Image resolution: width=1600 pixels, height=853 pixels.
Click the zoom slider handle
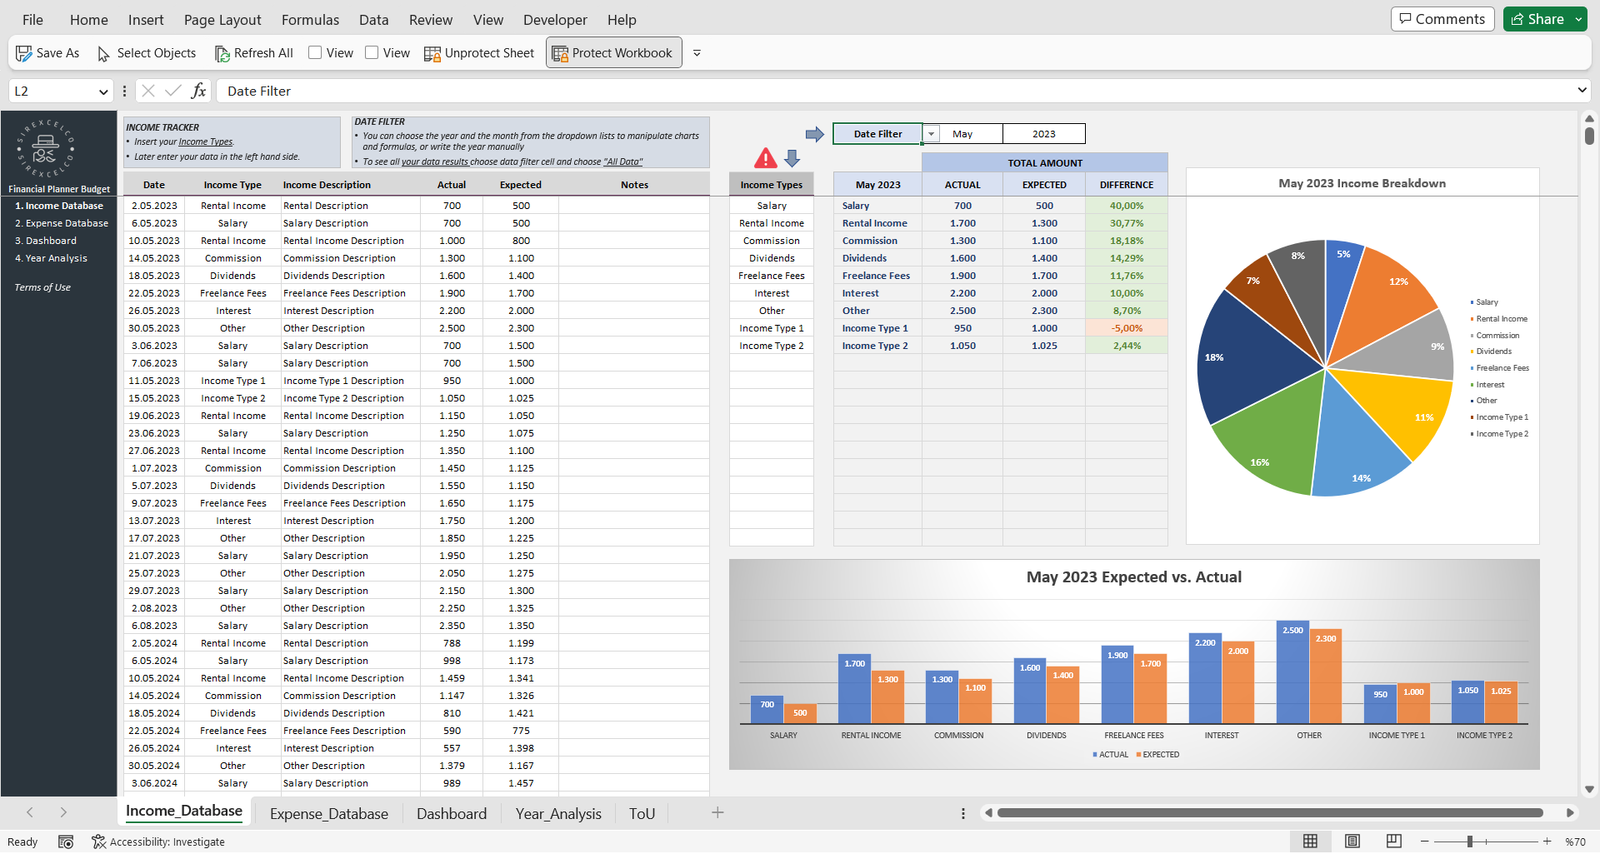1470,842
